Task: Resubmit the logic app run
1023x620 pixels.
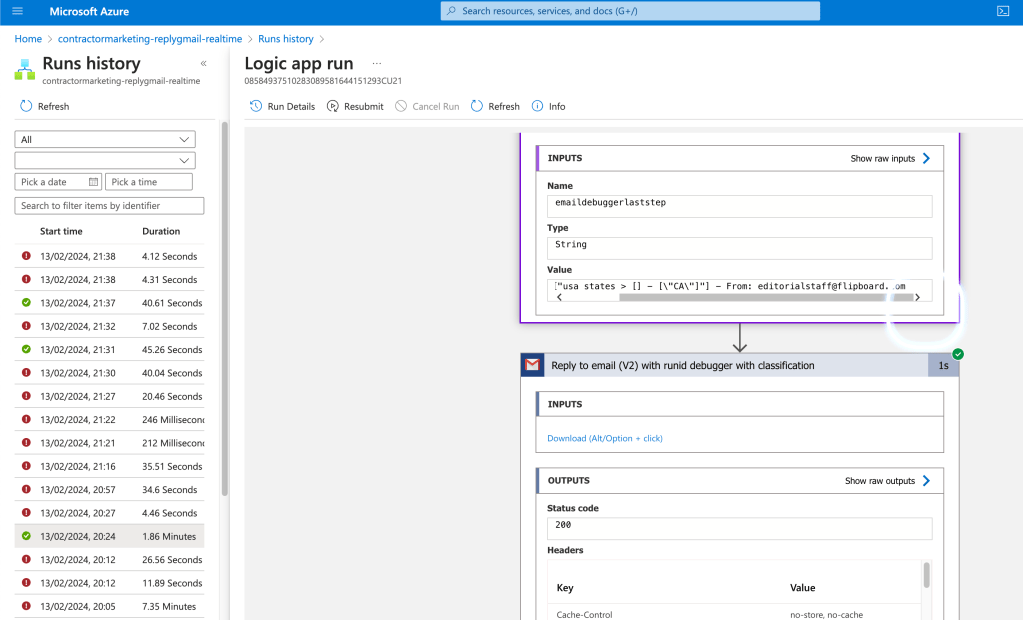Action: (355, 106)
